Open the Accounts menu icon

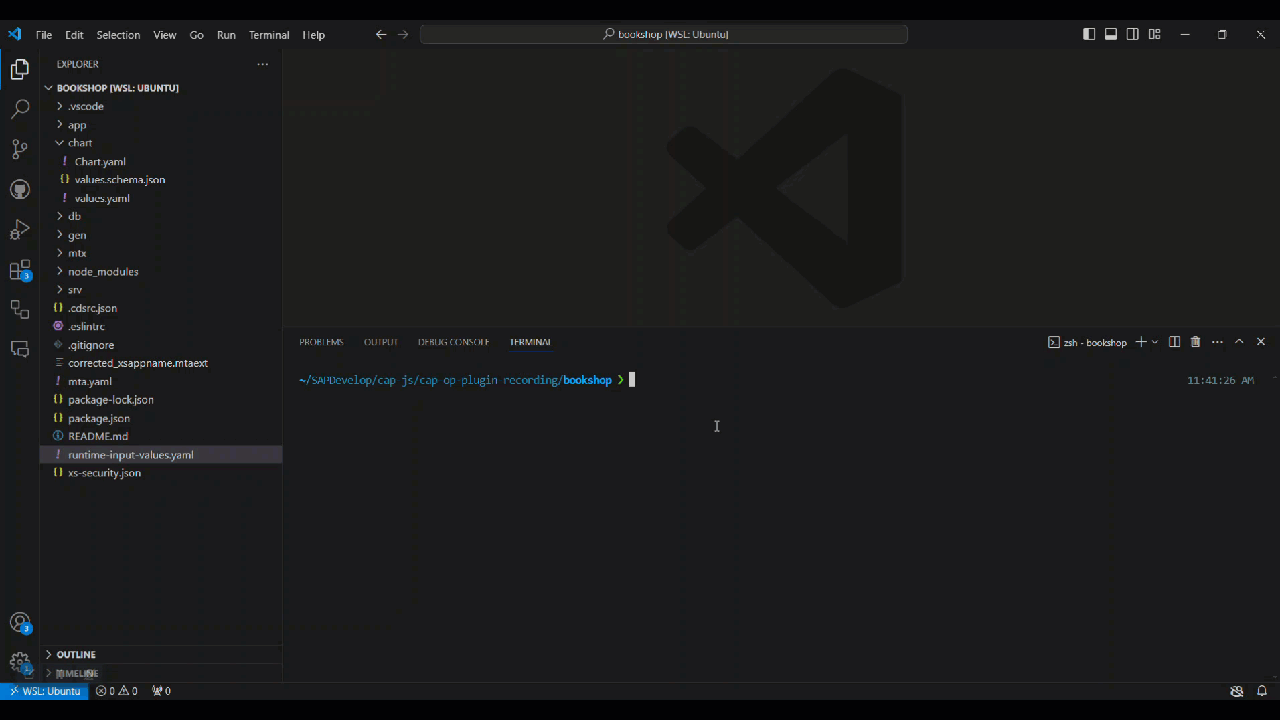pos(20,623)
